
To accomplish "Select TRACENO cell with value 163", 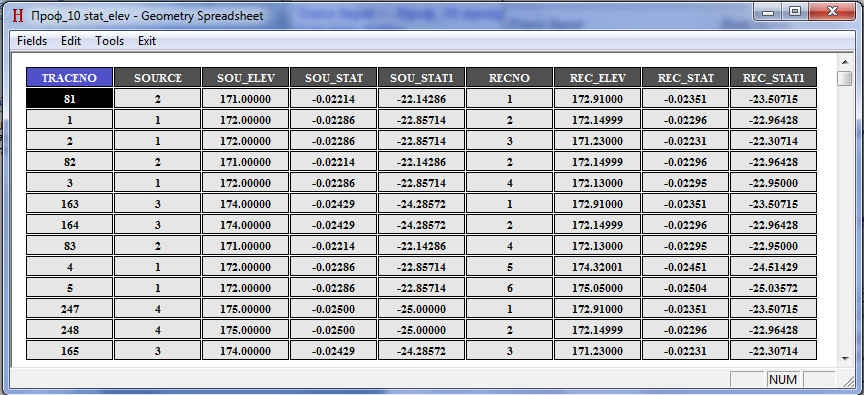I will tap(69, 204).
